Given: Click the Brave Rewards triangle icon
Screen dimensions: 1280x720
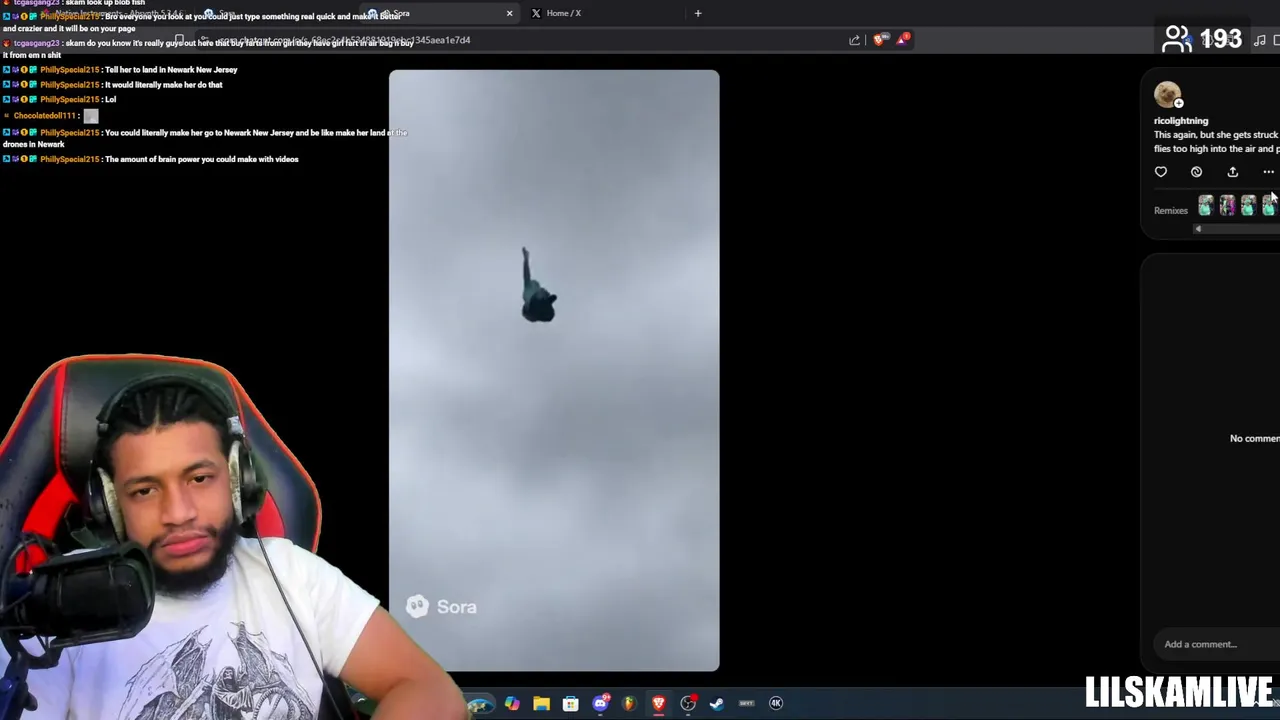Looking at the screenshot, I should pyautogui.click(x=903, y=39).
